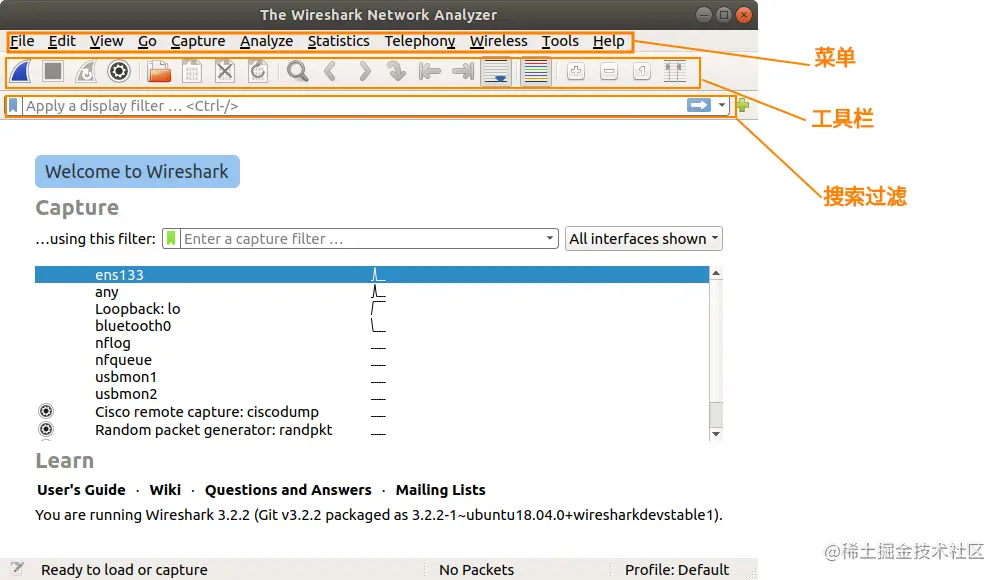Select usbmon1 interface
Viewport: 1003px width, 580px height.
[372, 377]
